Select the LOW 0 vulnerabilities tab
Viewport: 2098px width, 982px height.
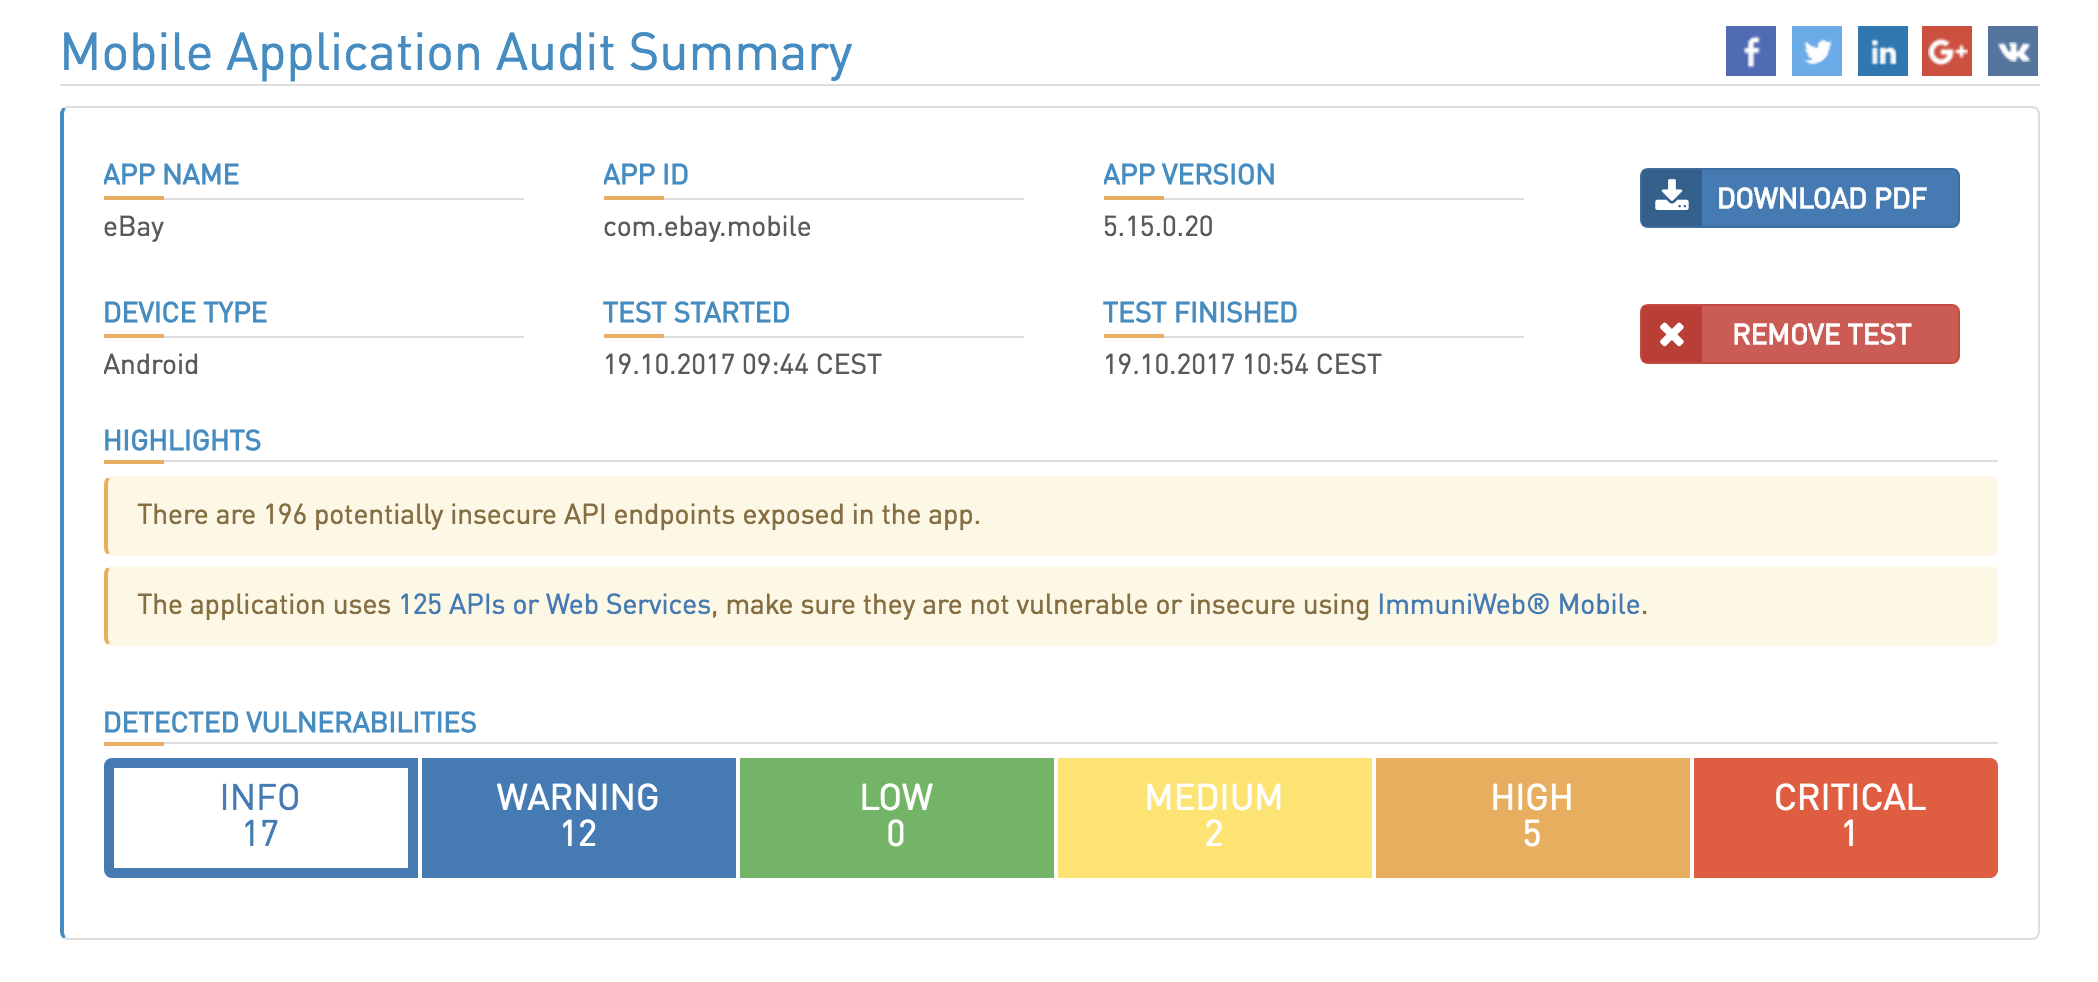(897, 817)
